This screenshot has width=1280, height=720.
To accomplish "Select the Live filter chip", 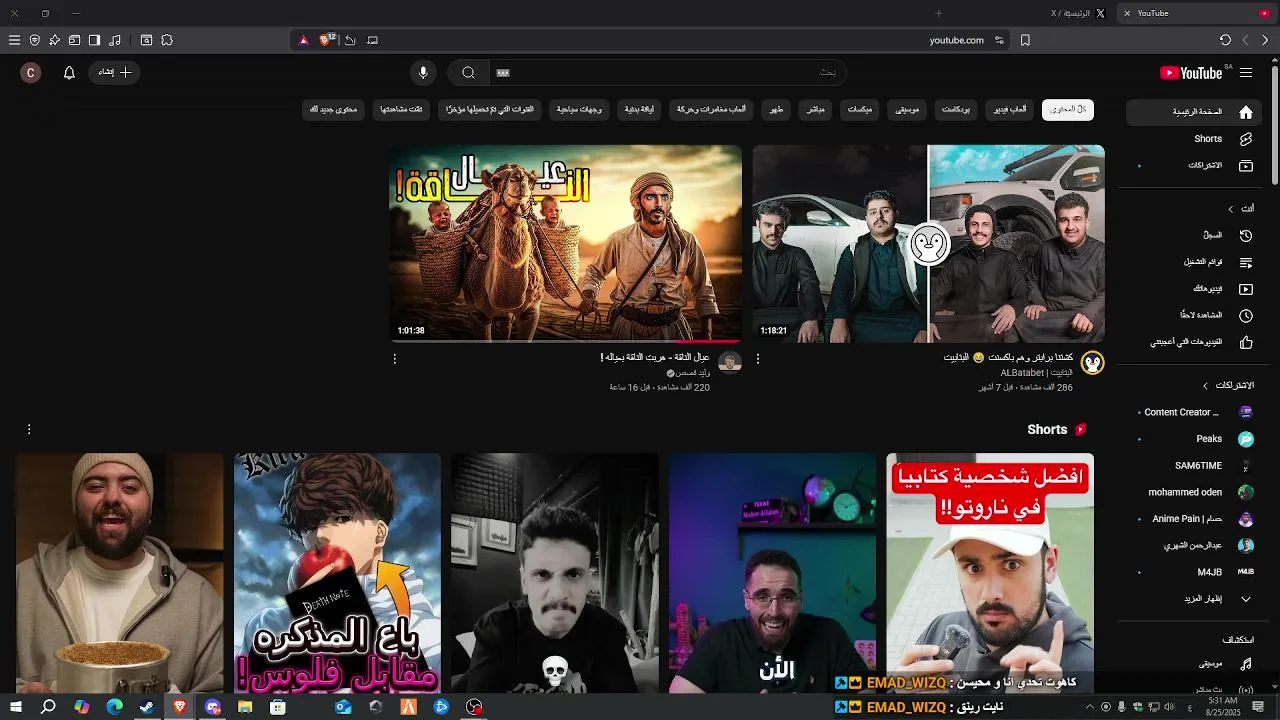I will pyautogui.click(x=816, y=110).
